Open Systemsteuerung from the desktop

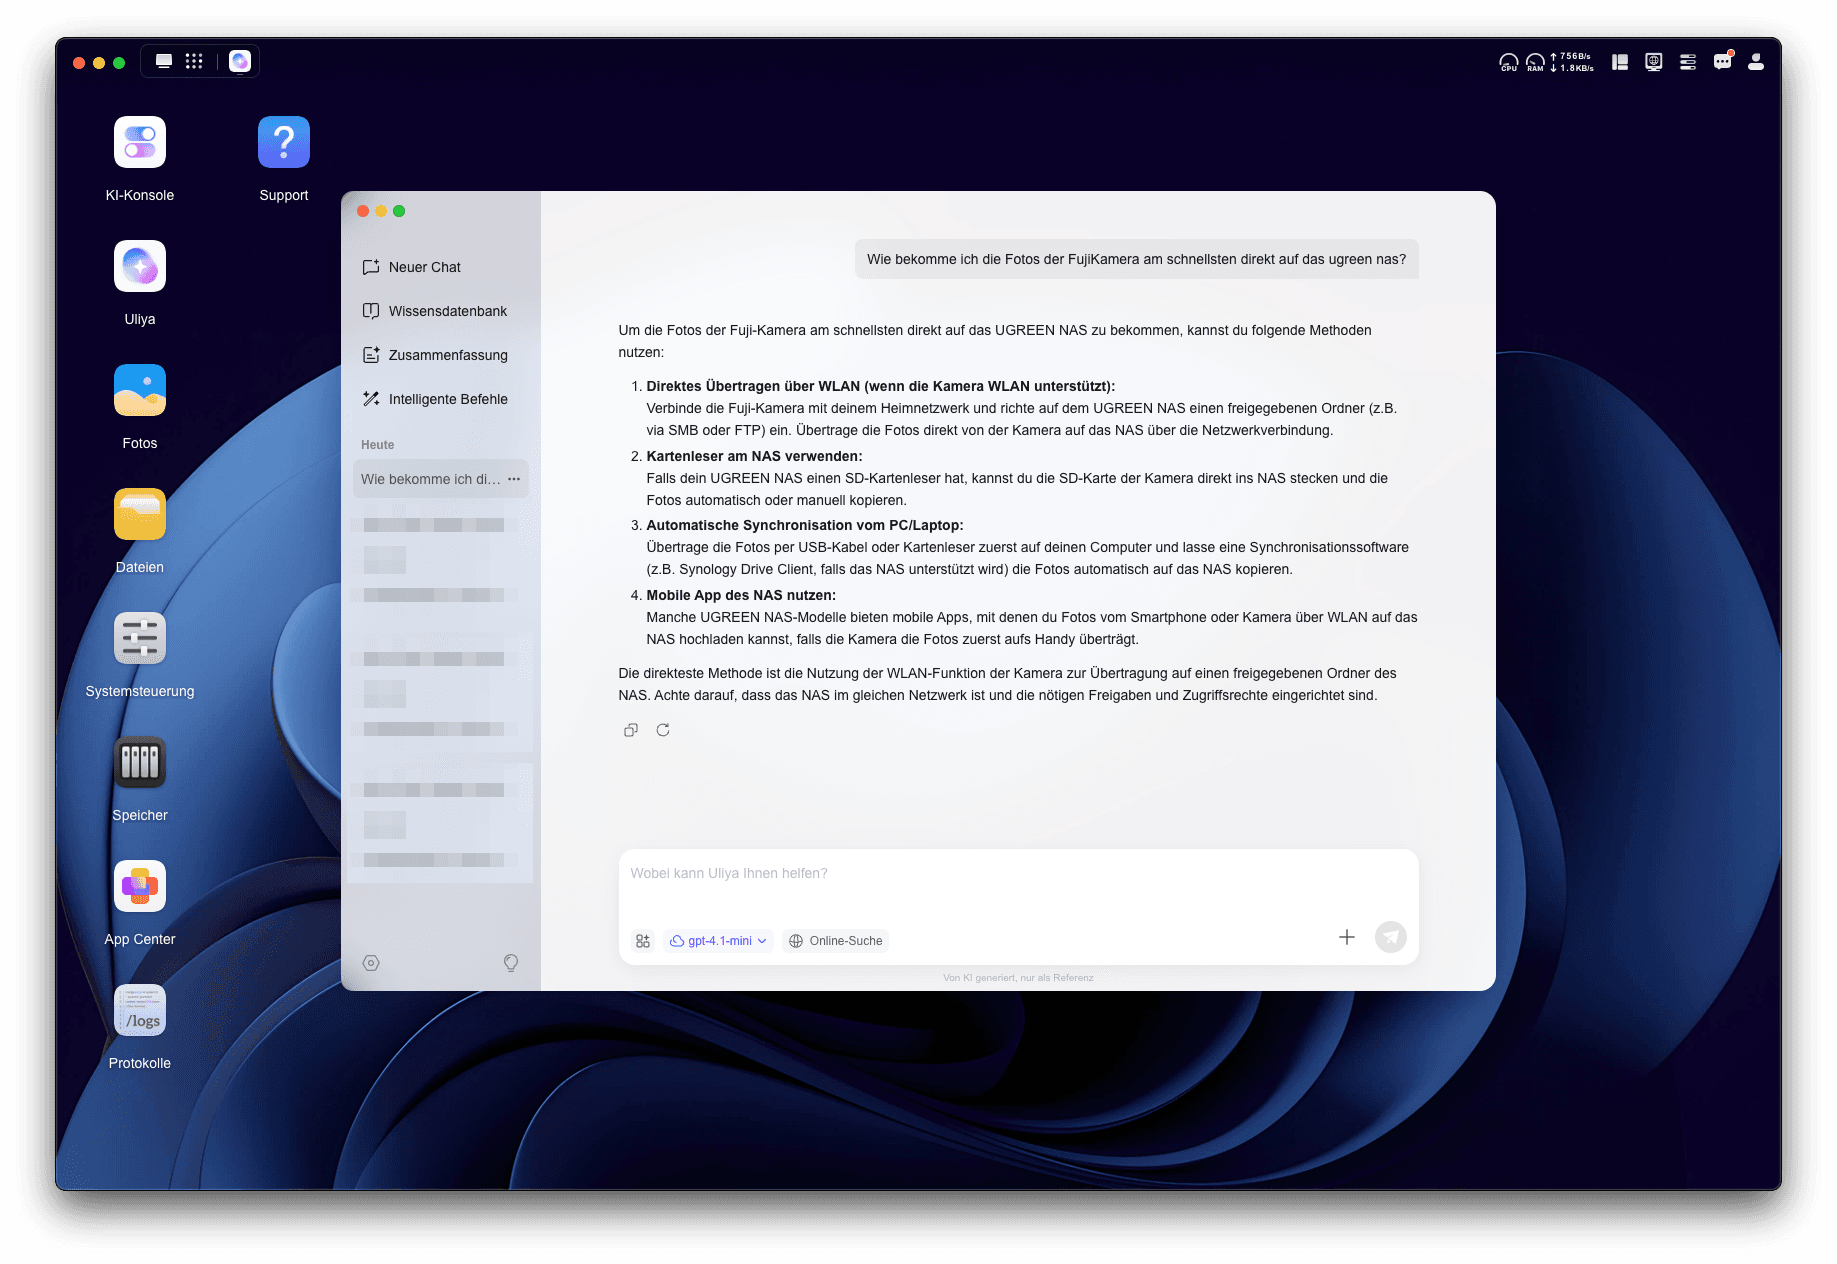tap(140, 638)
